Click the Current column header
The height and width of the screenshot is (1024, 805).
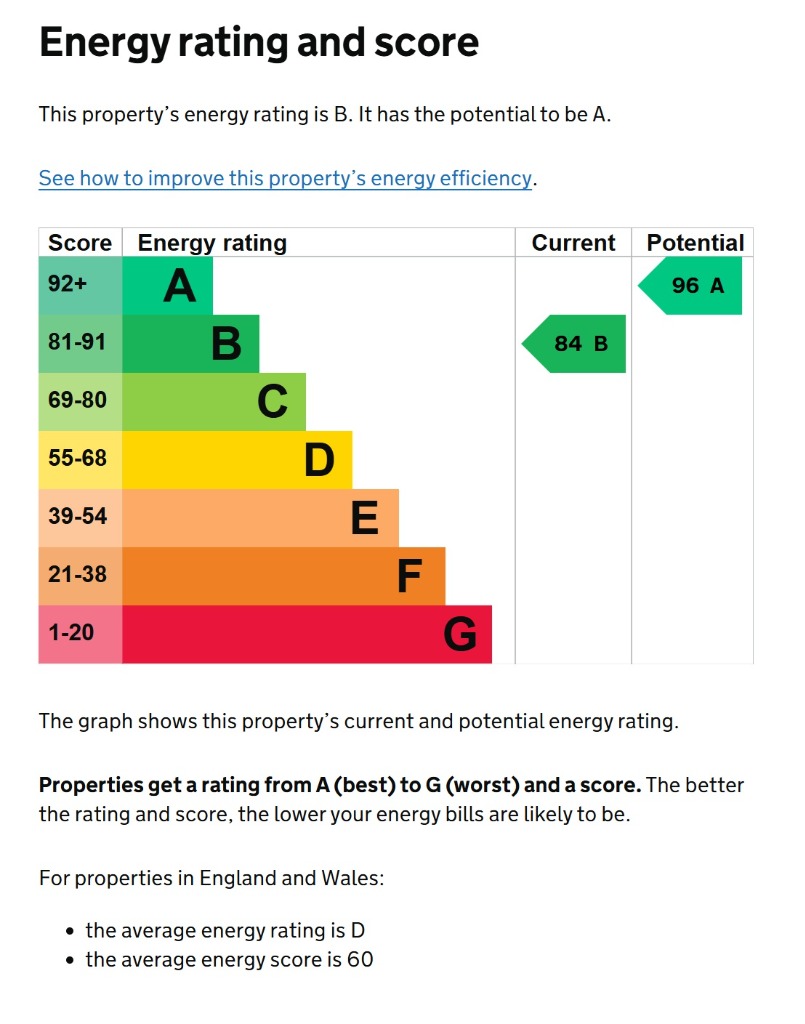(x=573, y=243)
